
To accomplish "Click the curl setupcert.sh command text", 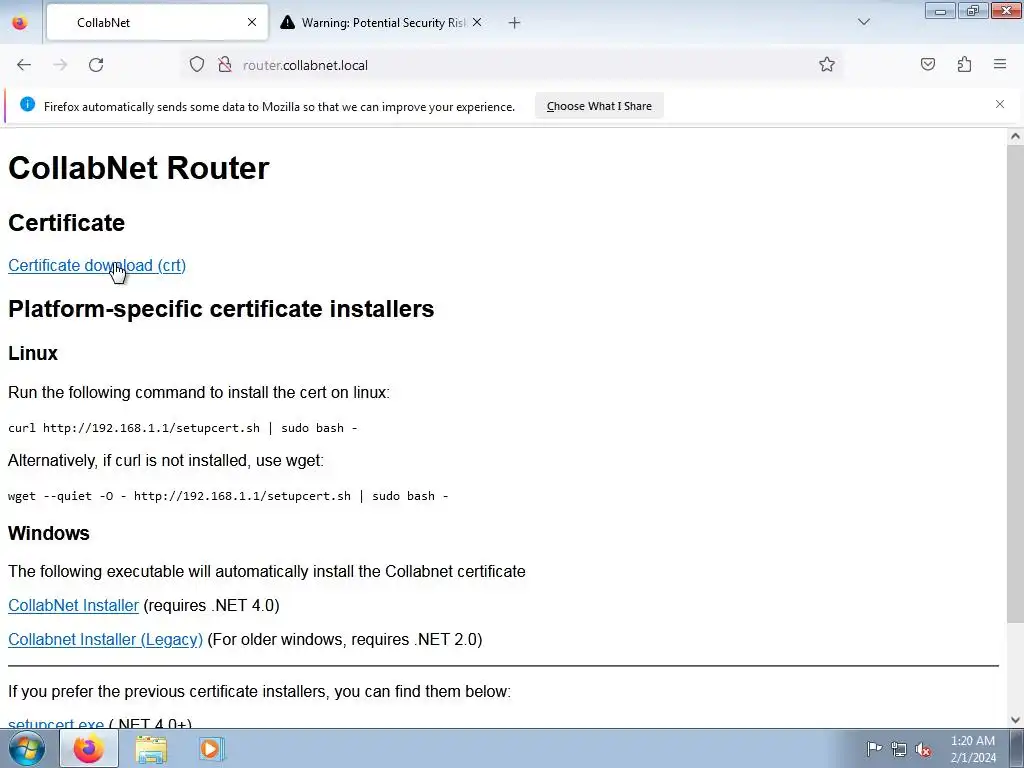I will [x=182, y=428].
